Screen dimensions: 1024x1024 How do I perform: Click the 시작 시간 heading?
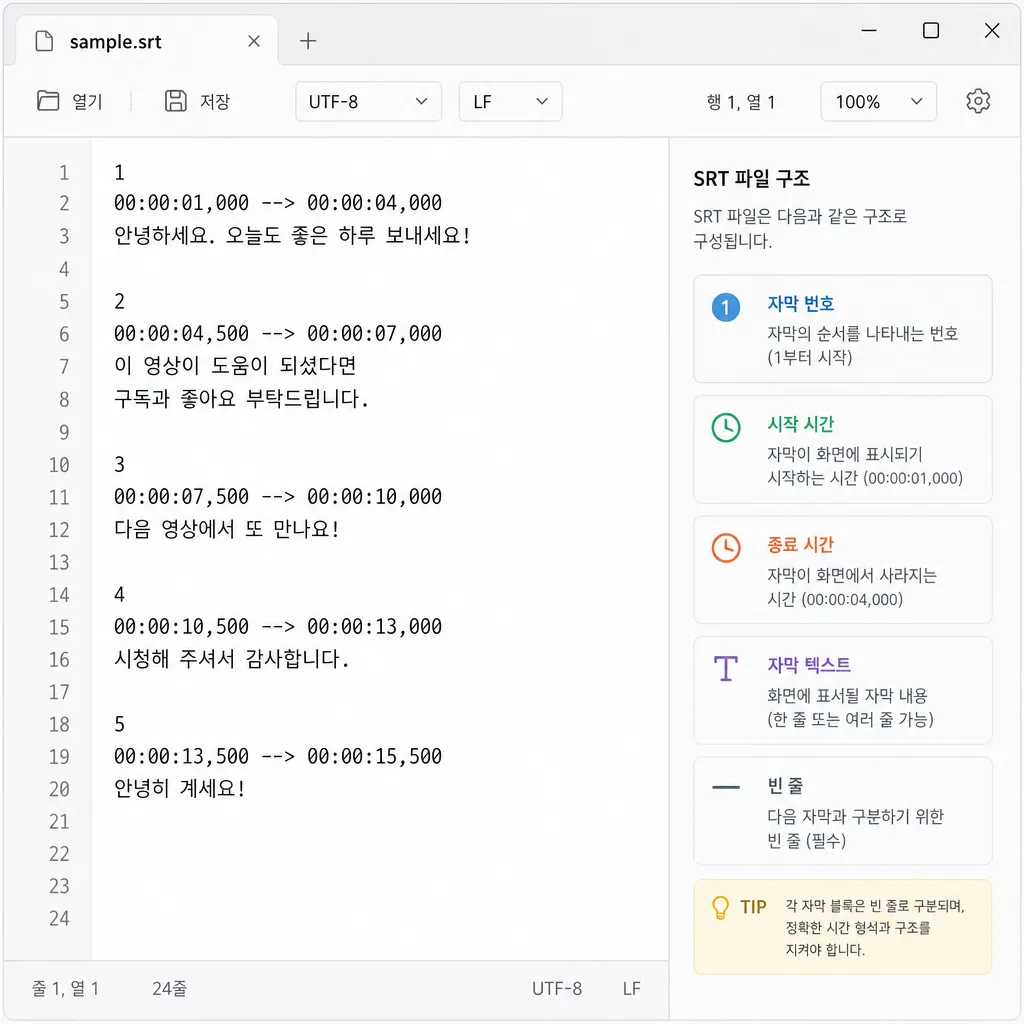coord(801,424)
